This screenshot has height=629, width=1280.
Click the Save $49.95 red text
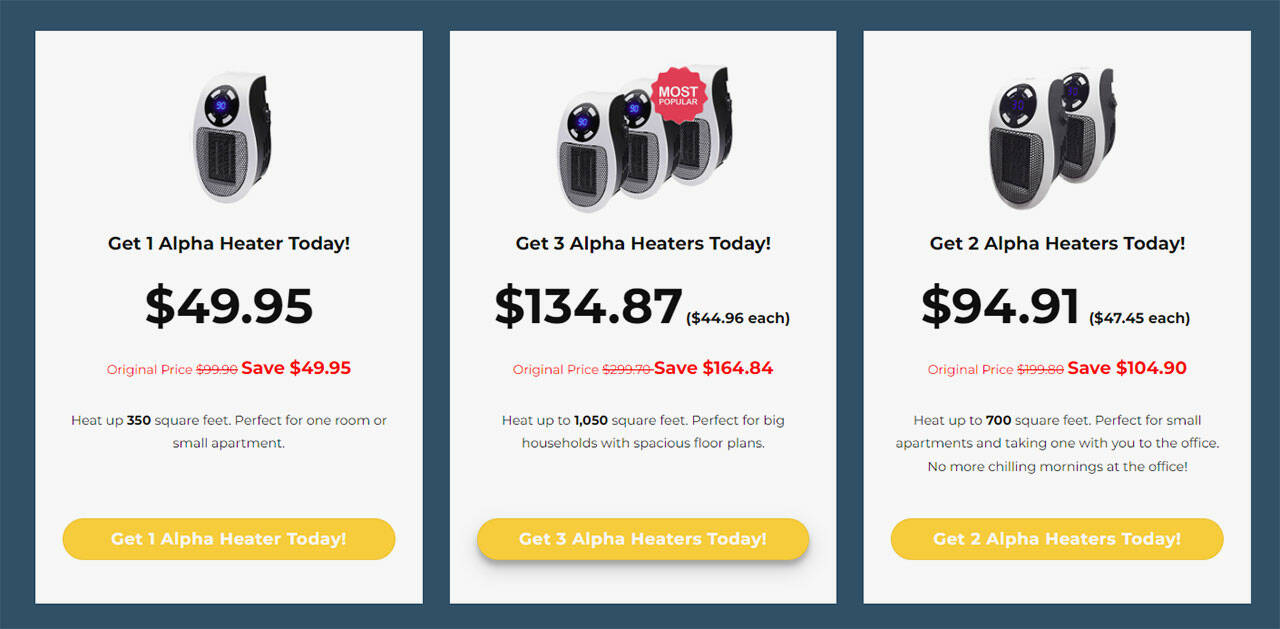coord(296,368)
